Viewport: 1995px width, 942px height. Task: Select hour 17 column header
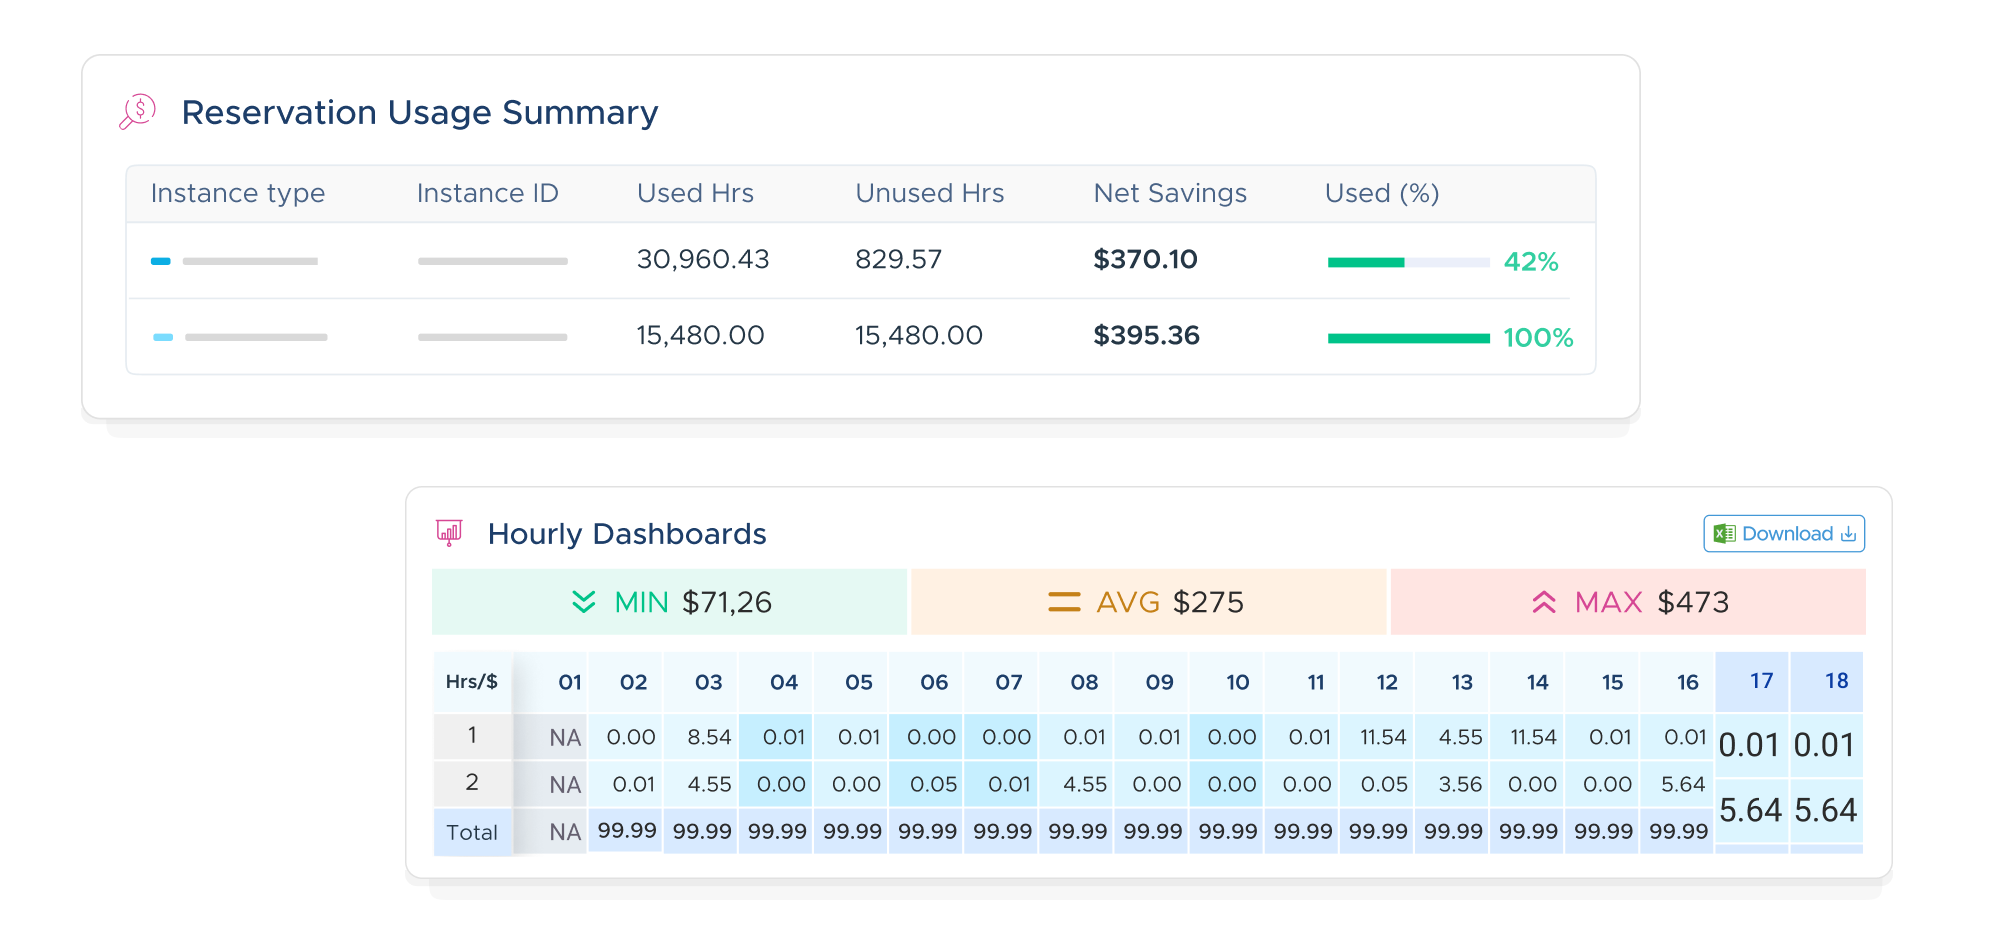1761,681
